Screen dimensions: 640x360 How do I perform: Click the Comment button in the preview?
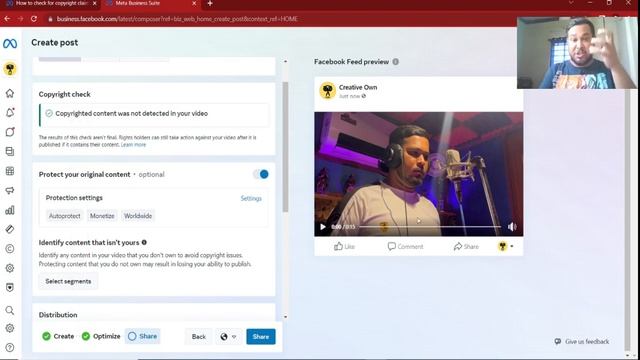[405, 247]
